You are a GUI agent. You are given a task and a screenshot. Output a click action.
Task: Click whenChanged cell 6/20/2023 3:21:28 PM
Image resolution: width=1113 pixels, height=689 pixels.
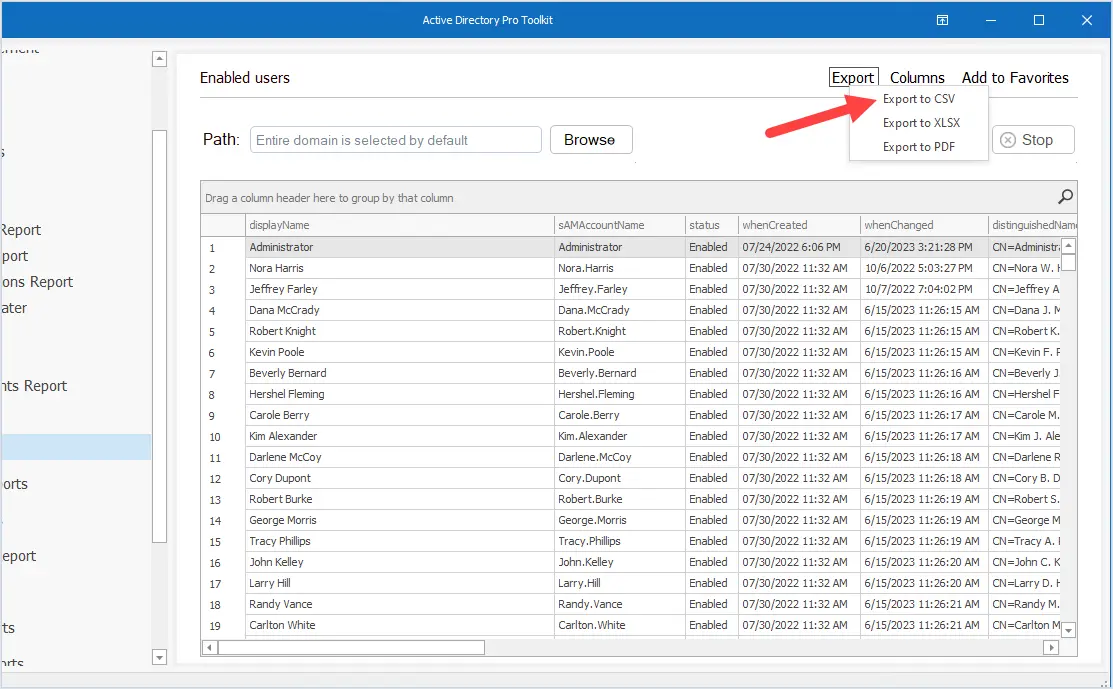tap(923, 247)
